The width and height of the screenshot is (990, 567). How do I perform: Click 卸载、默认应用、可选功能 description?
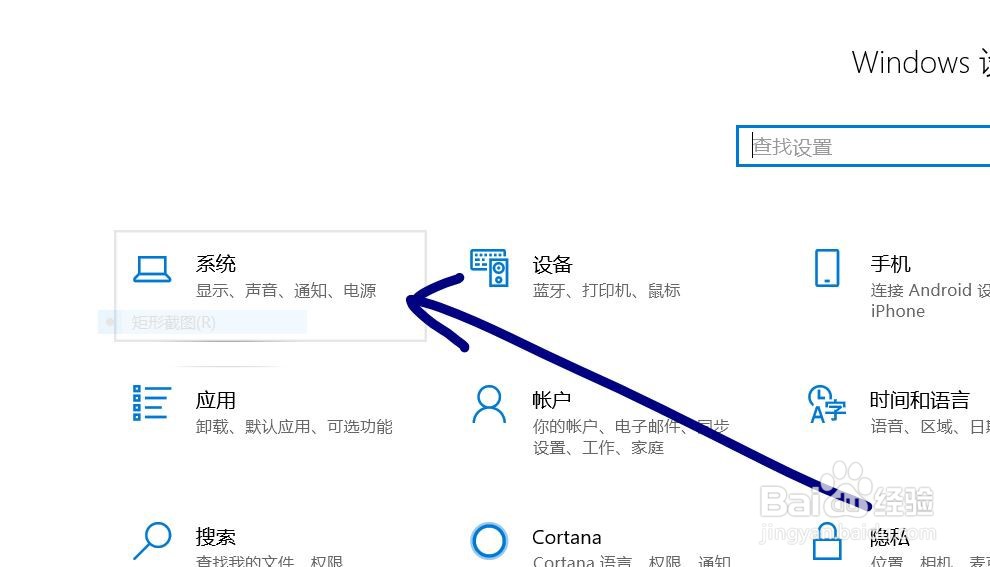point(294,427)
